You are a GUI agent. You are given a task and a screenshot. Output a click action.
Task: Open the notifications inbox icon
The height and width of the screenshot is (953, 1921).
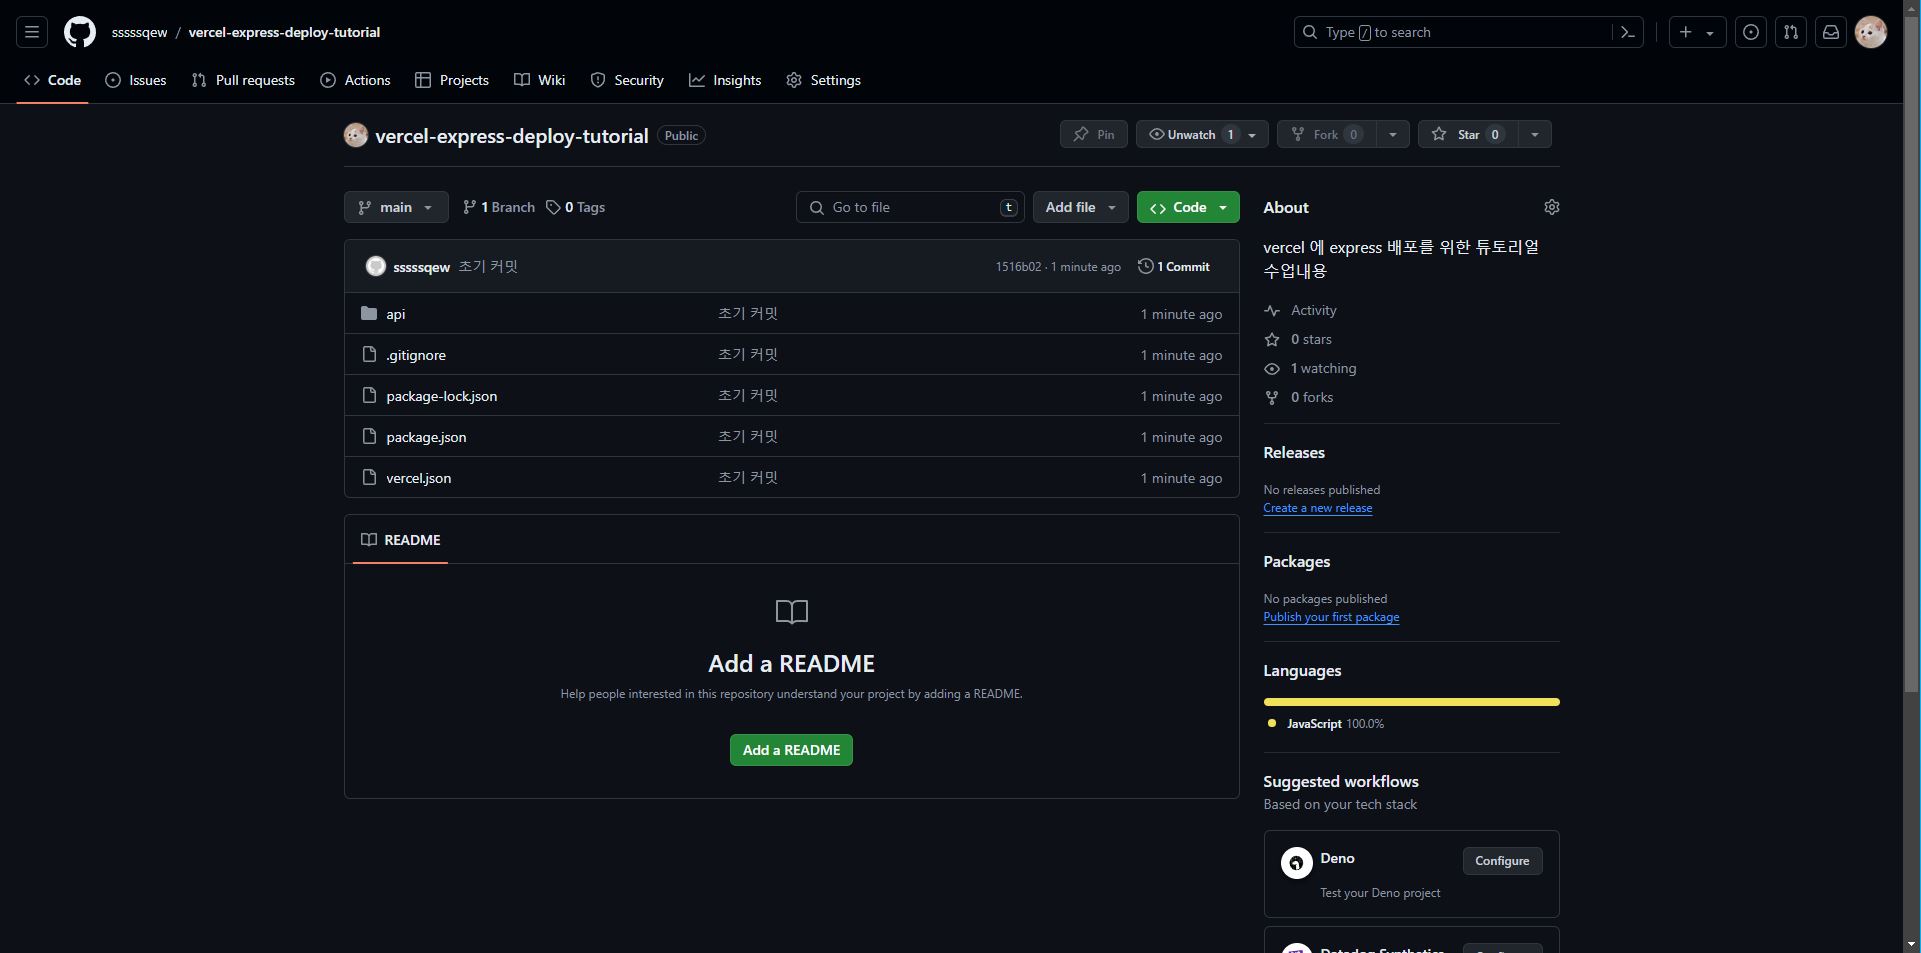tap(1831, 32)
